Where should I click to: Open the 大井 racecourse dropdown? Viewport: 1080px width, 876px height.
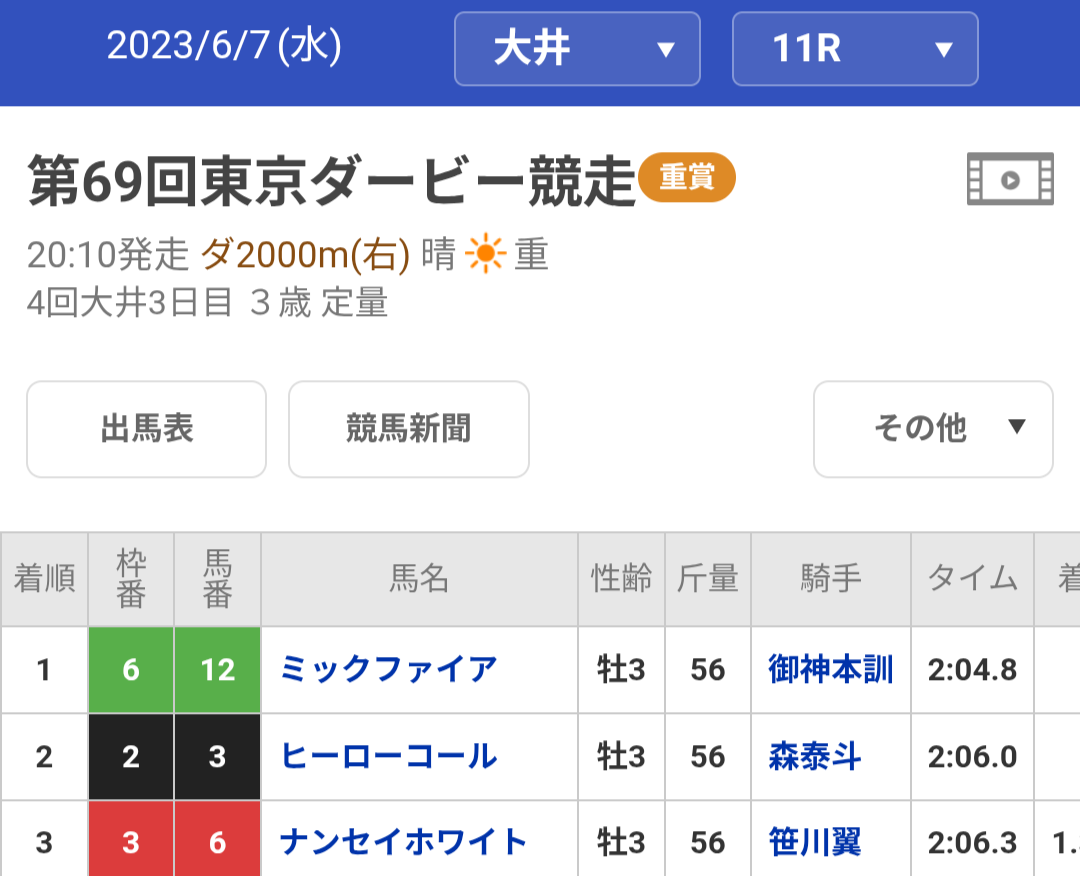(577, 49)
